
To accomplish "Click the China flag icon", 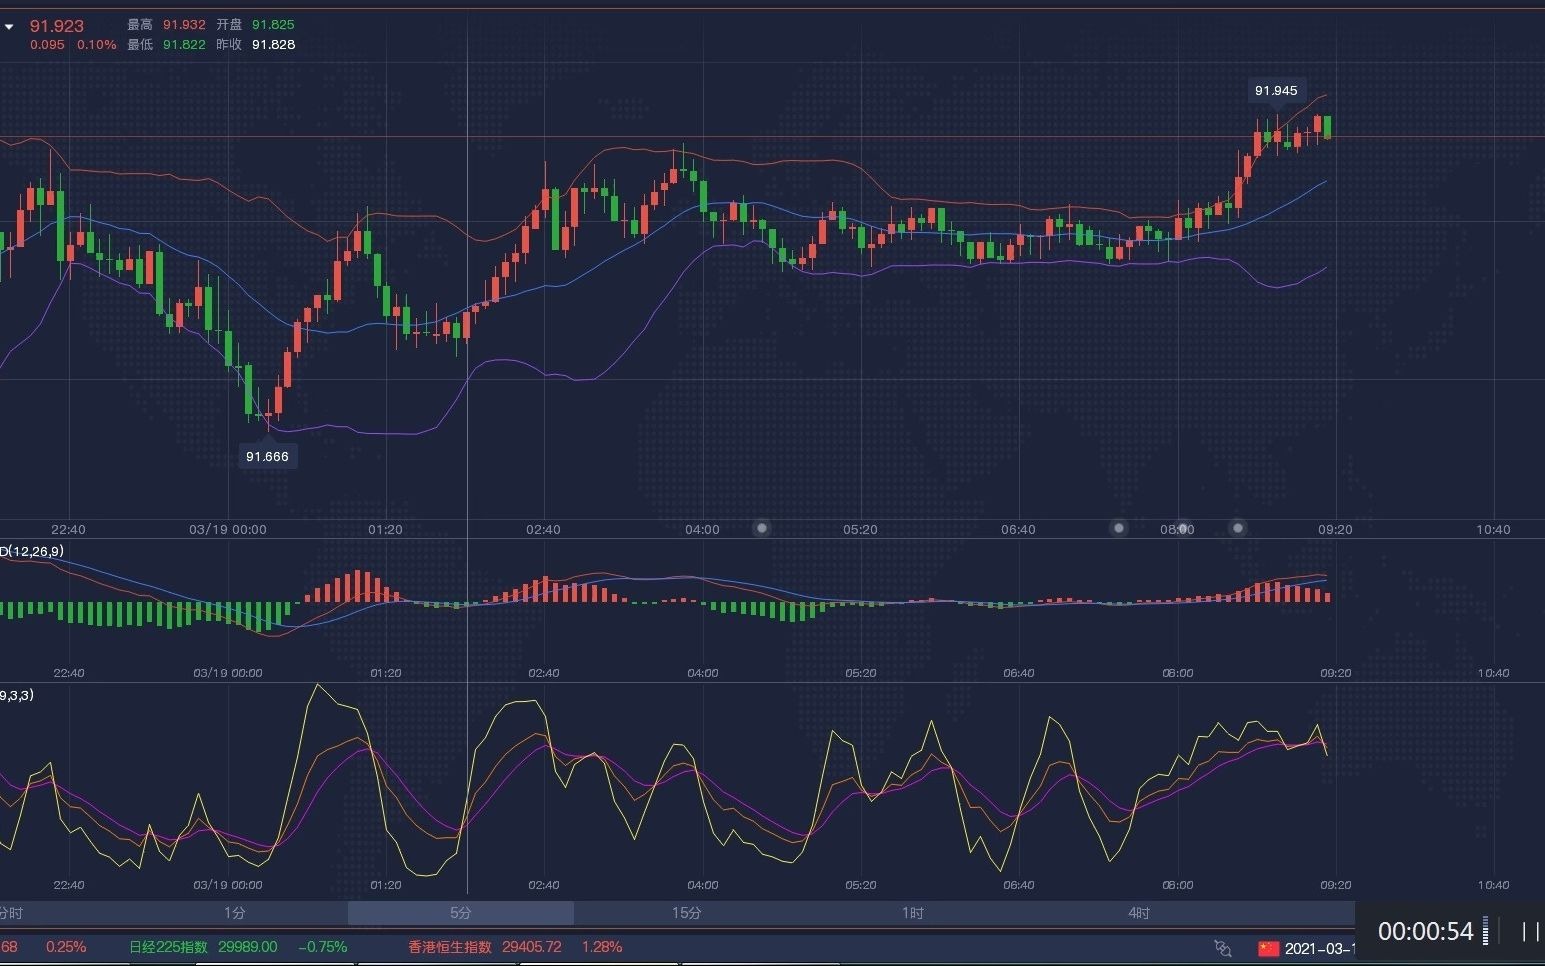I will point(1268,948).
